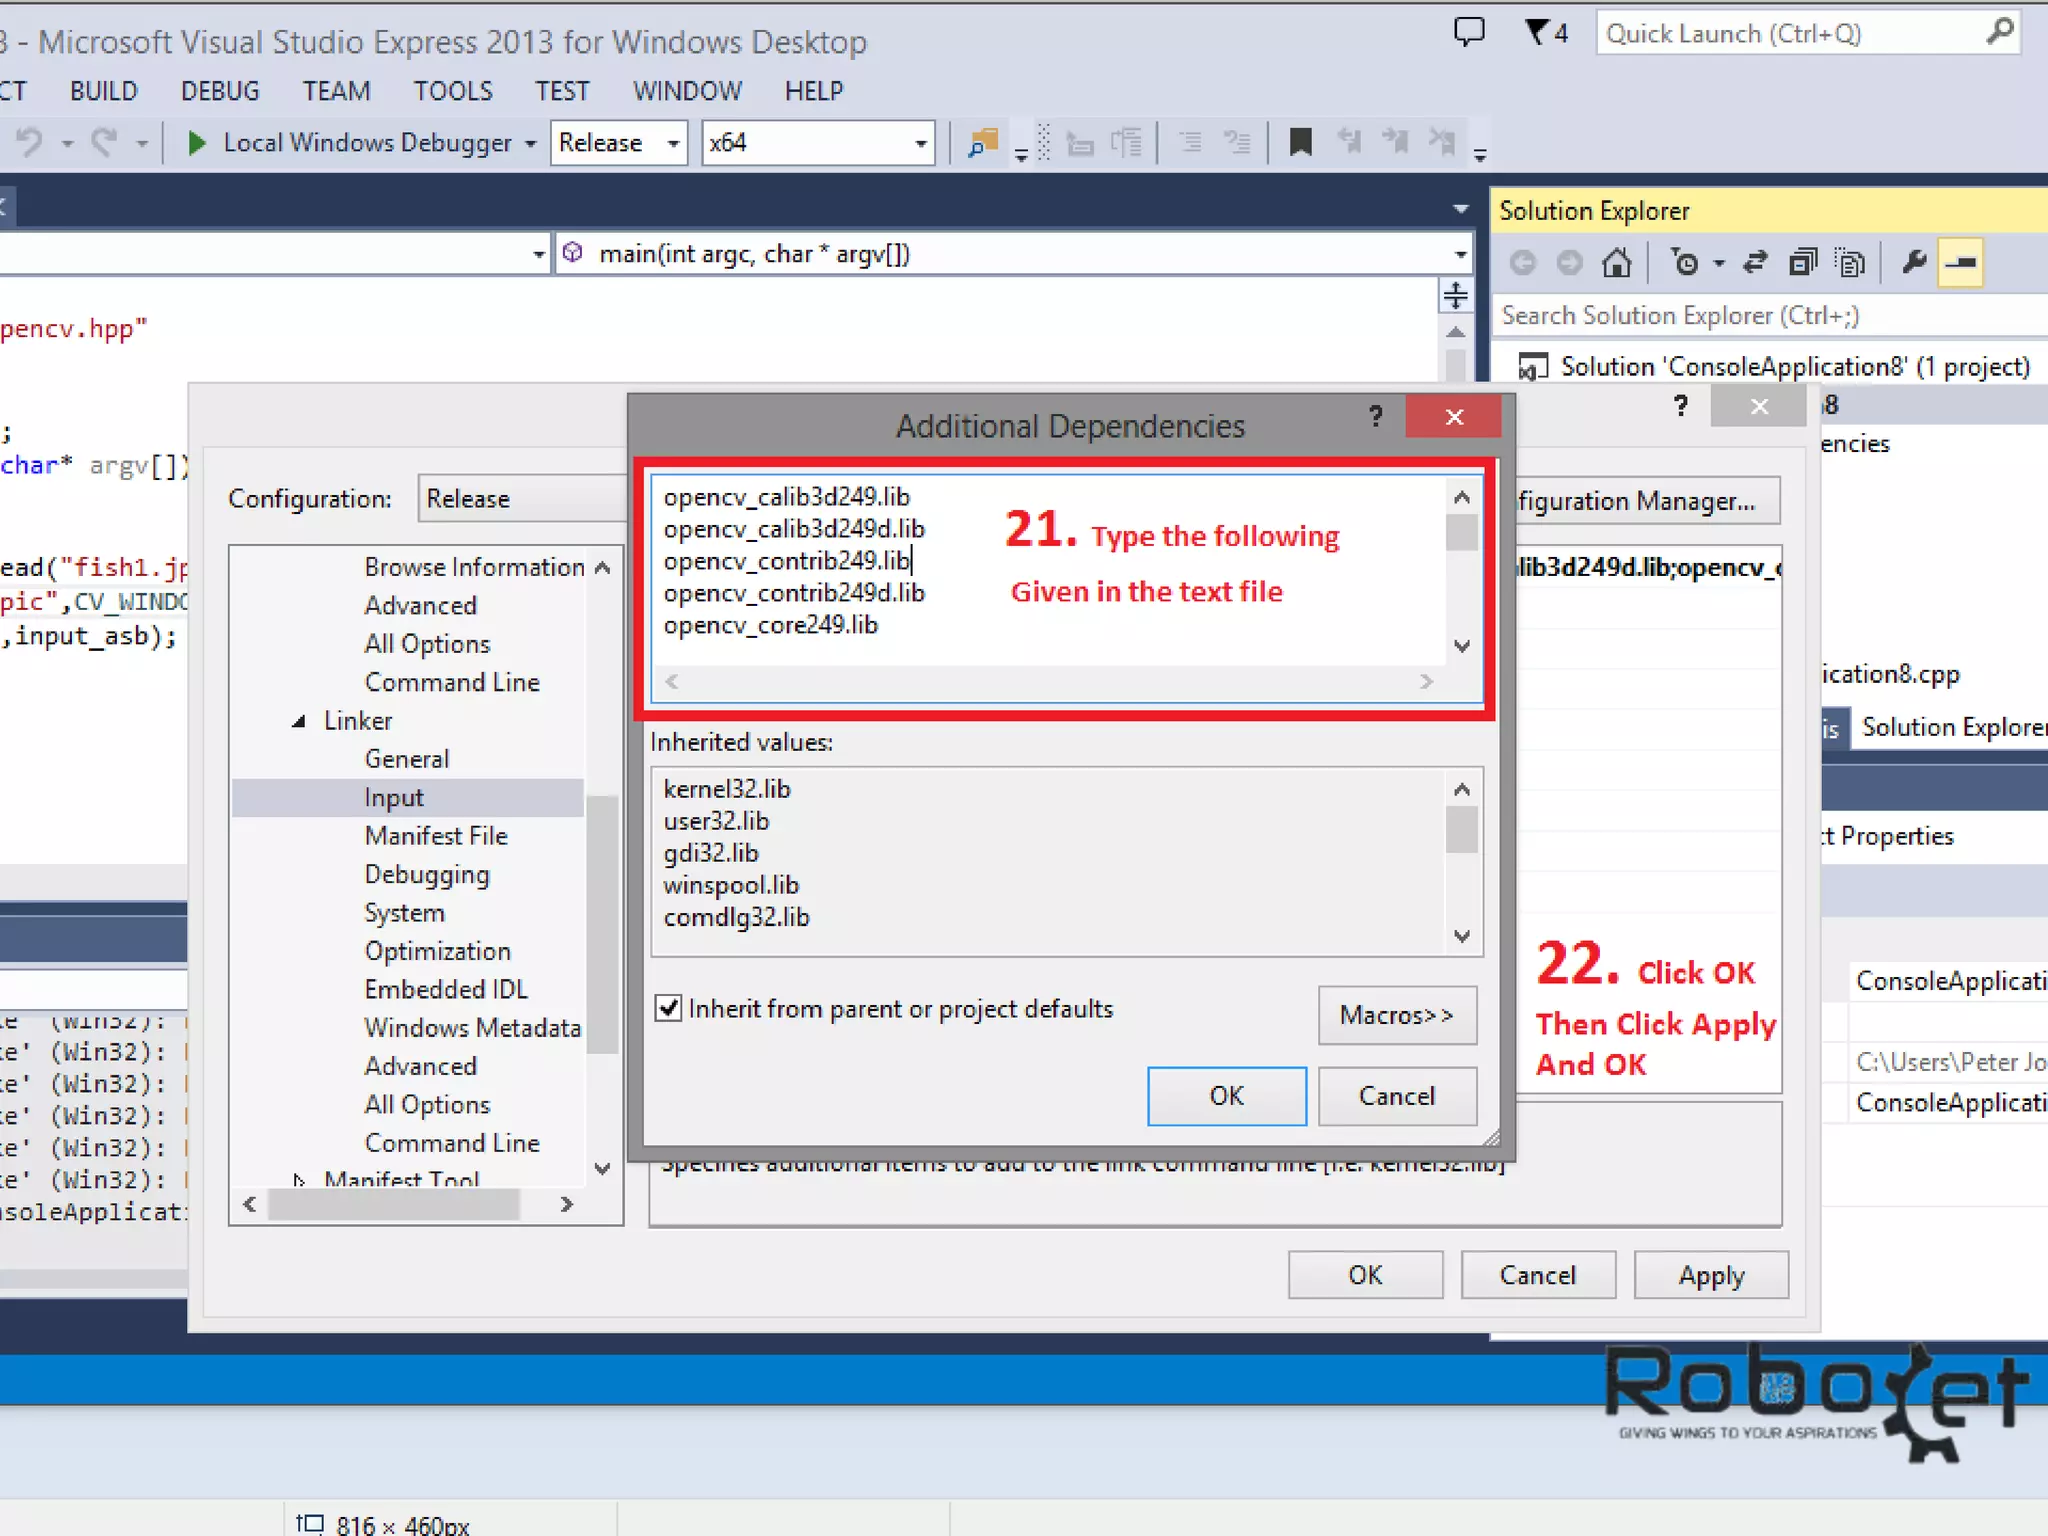Click the feedback speech bubble icon
The width and height of the screenshot is (2048, 1536).
pyautogui.click(x=1469, y=33)
